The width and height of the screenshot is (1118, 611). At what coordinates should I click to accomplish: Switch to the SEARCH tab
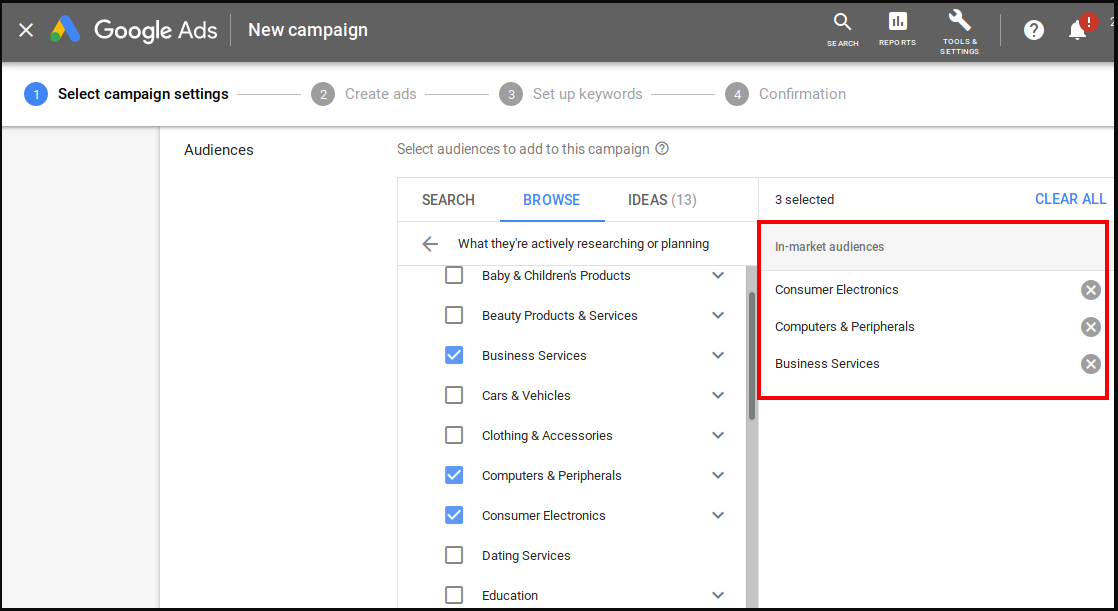tap(449, 199)
